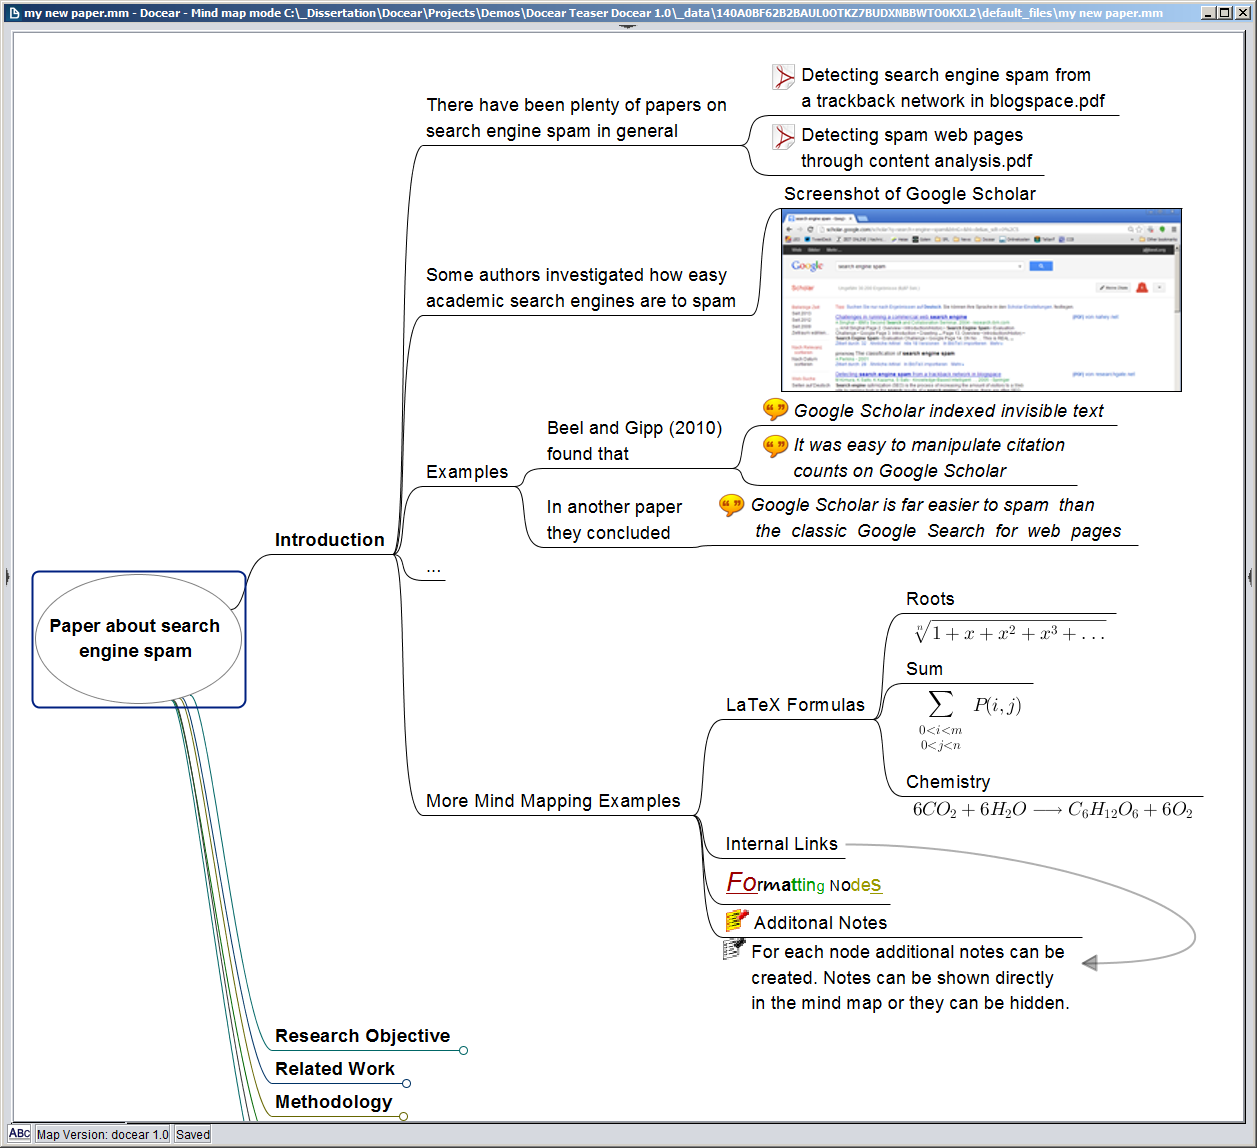The width and height of the screenshot is (1257, 1148).
Task: Click the Chemistry formula equation
Action: (1052, 810)
